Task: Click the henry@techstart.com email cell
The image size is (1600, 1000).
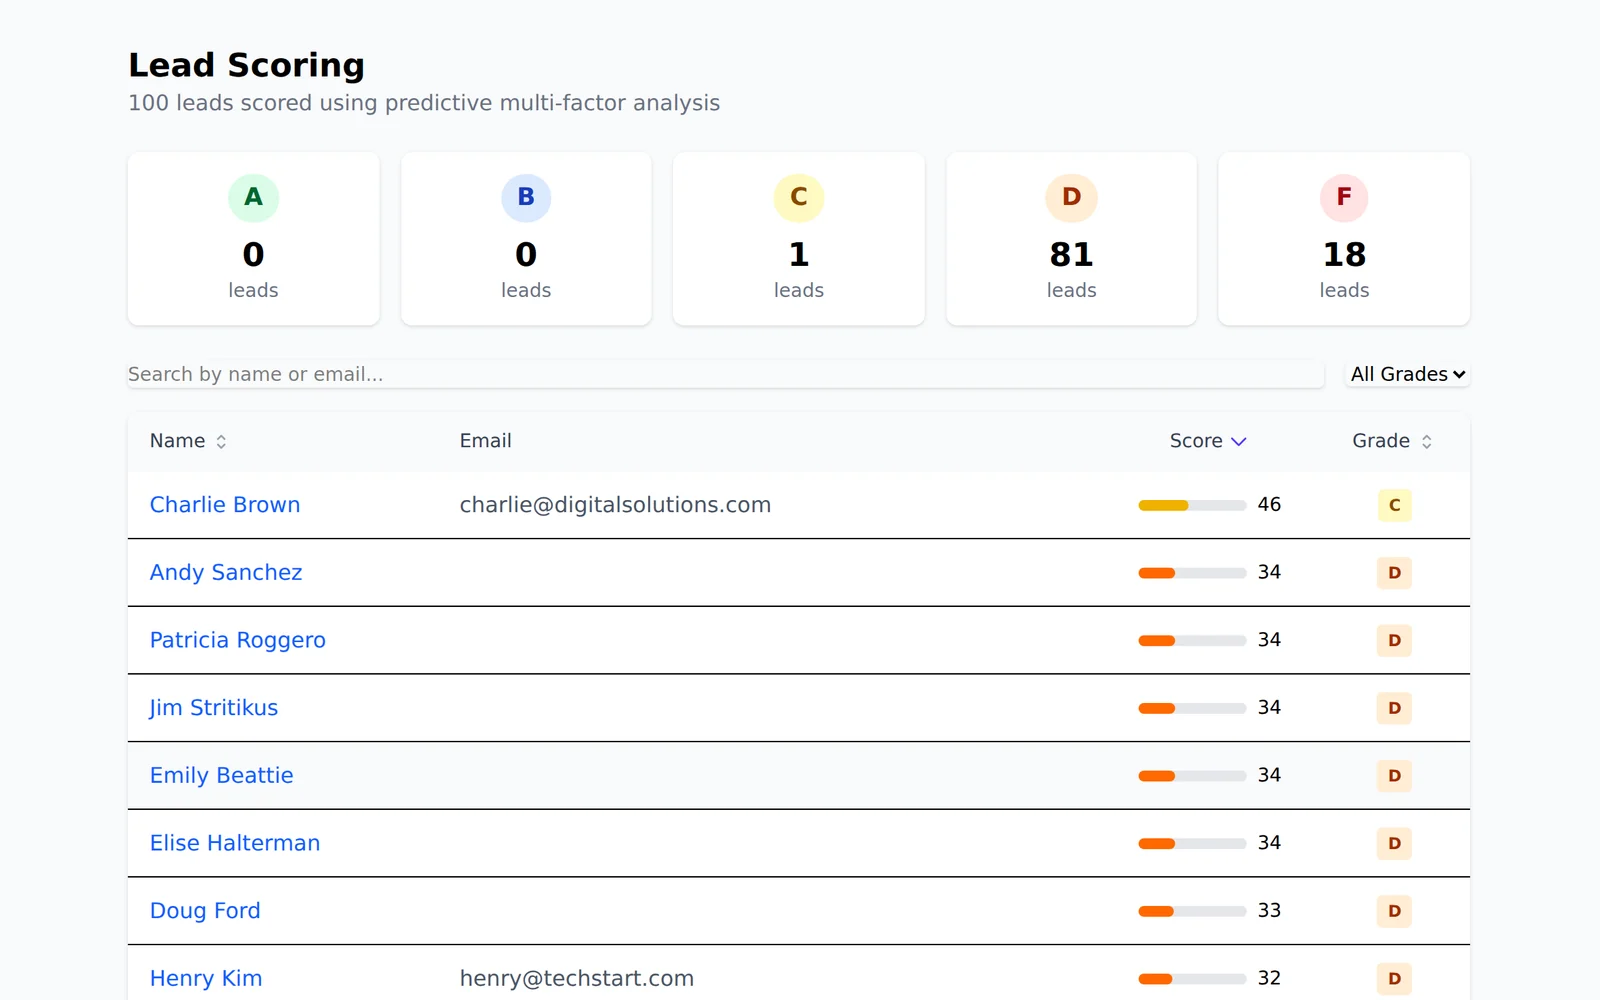Action: (577, 978)
